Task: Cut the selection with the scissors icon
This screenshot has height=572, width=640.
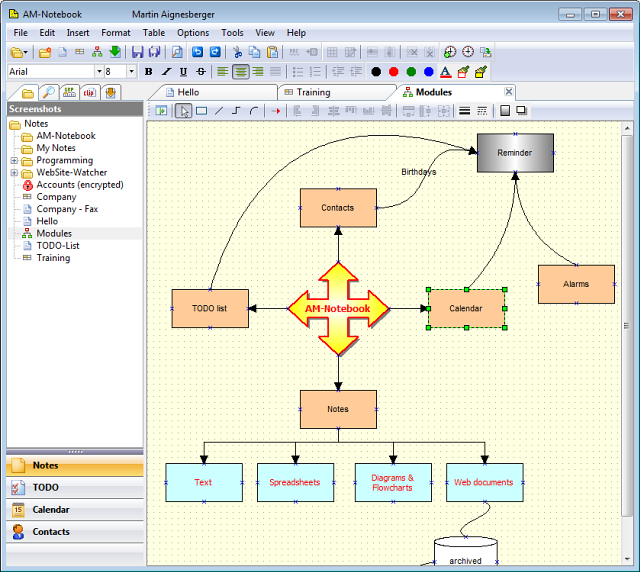Action: (237, 52)
